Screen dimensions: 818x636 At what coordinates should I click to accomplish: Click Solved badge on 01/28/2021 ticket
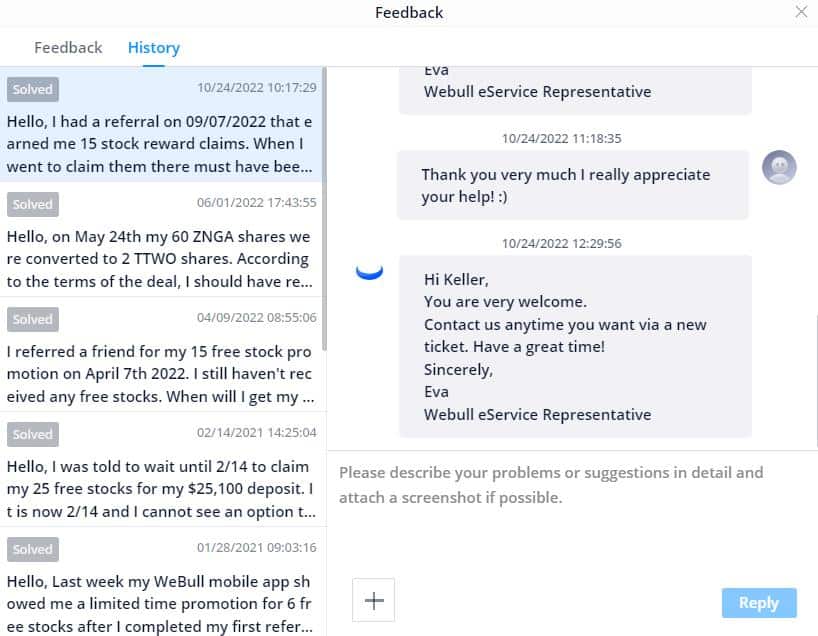[33, 549]
